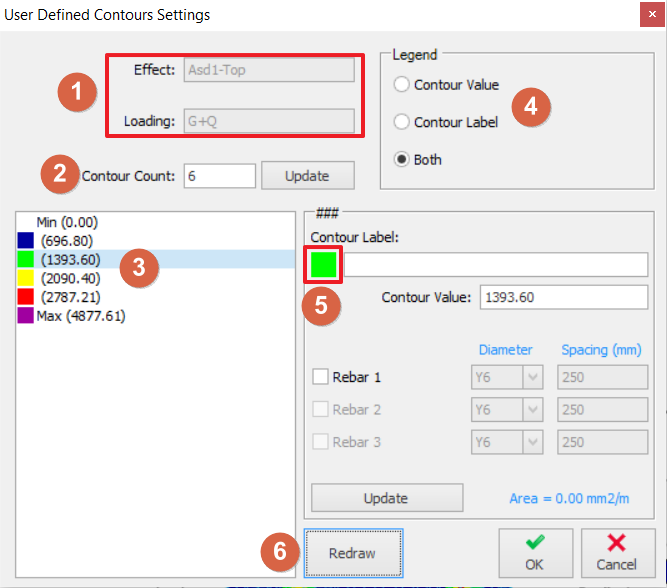Click the green contour label color swatch

point(323,265)
